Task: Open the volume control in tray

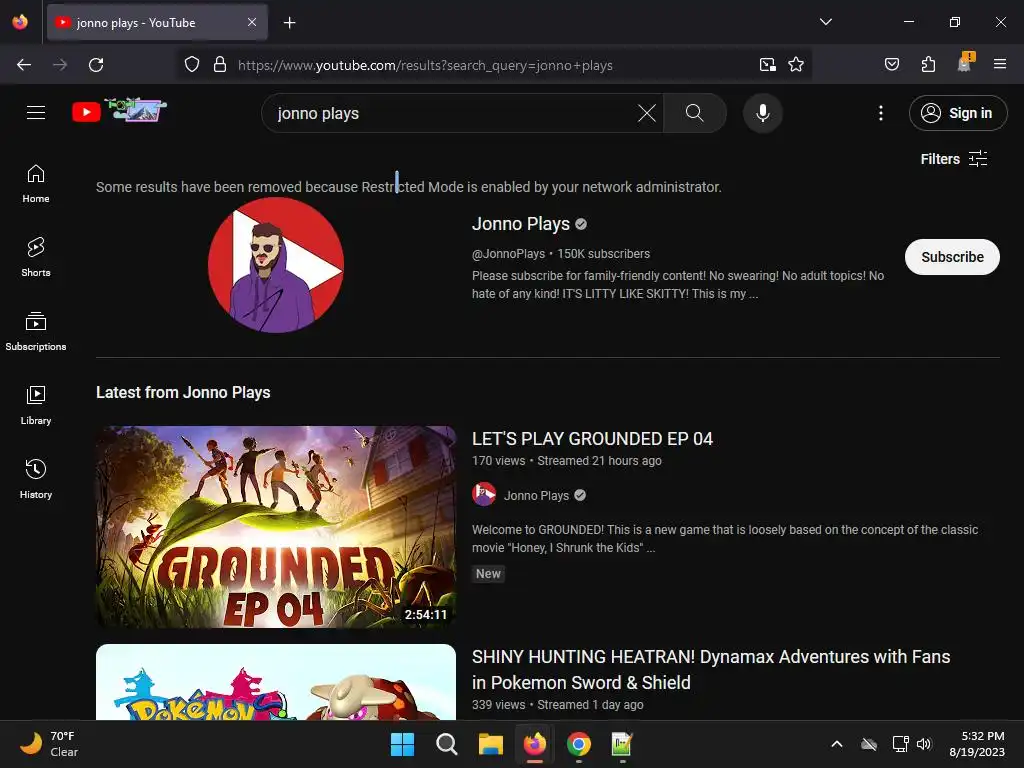Action: [x=924, y=744]
